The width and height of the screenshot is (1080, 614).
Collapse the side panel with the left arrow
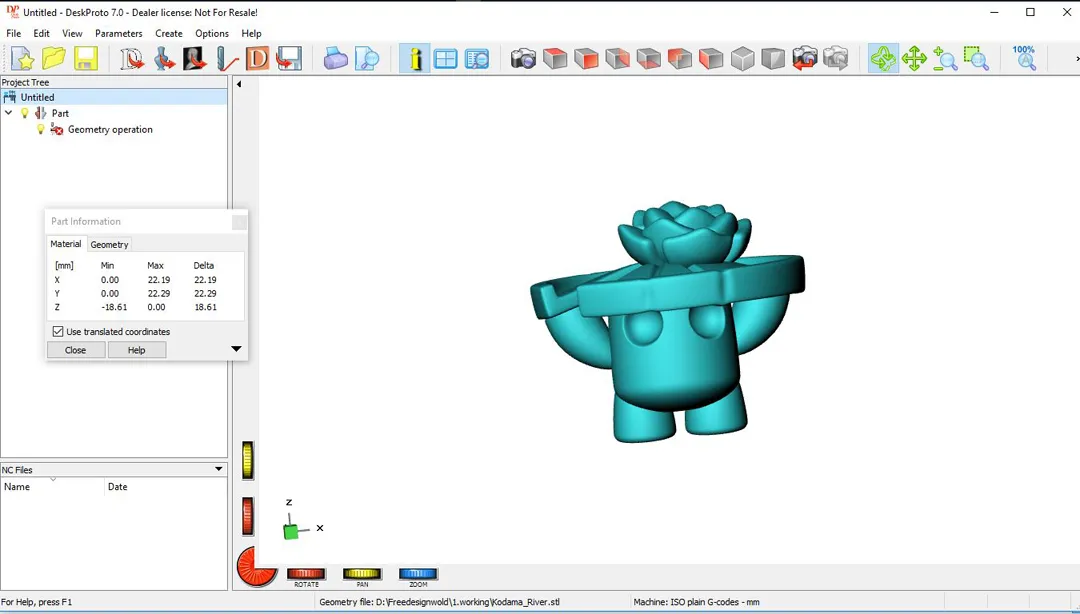pos(239,84)
